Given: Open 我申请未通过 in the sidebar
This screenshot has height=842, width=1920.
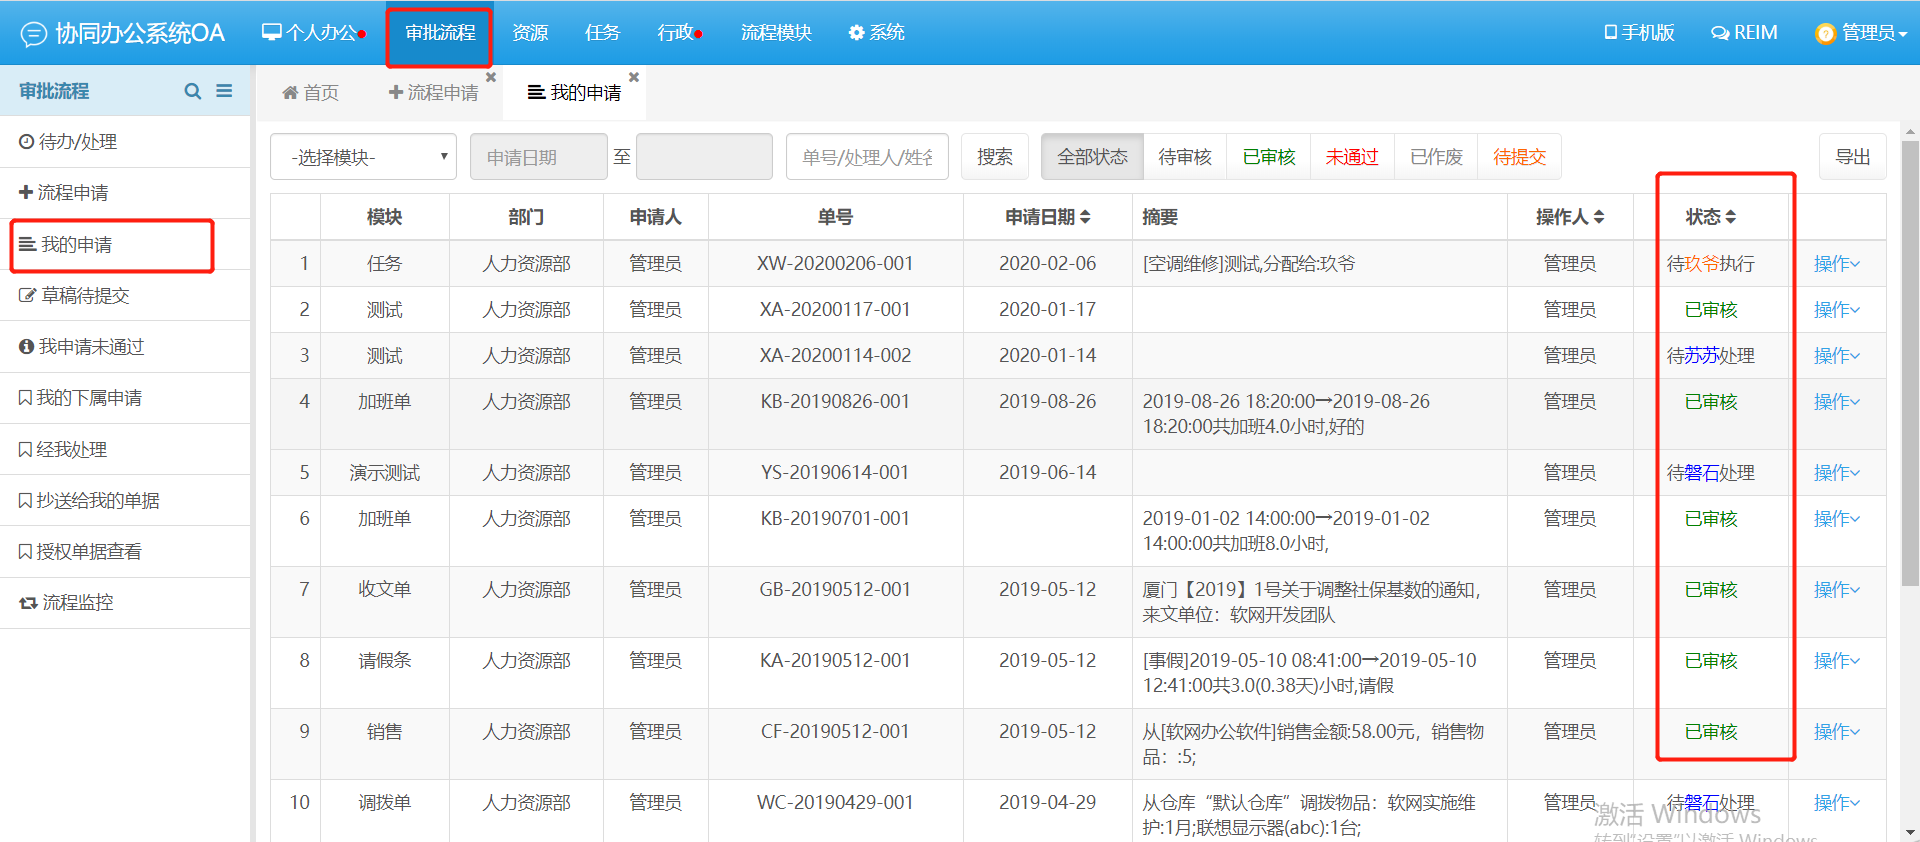Looking at the screenshot, I should tap(125, 347).
